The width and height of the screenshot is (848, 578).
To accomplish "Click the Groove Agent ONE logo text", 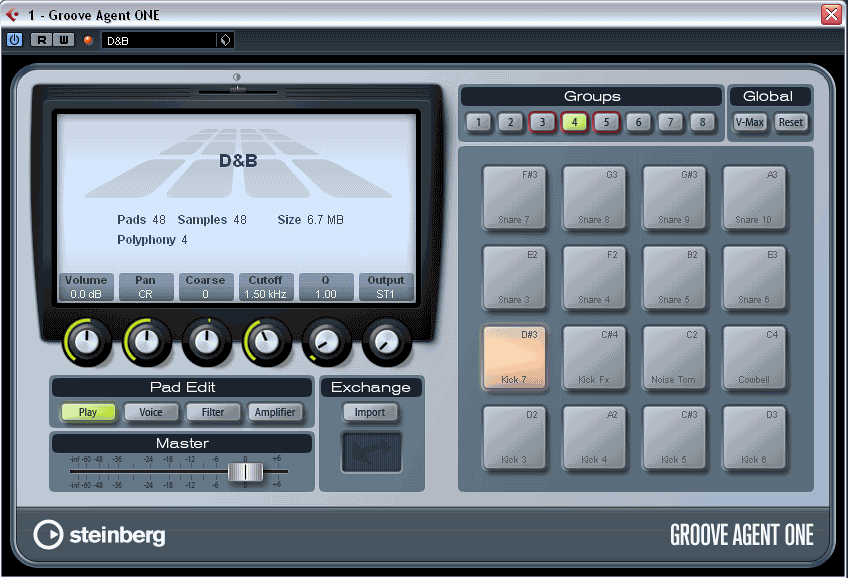I will pos(741,535).
